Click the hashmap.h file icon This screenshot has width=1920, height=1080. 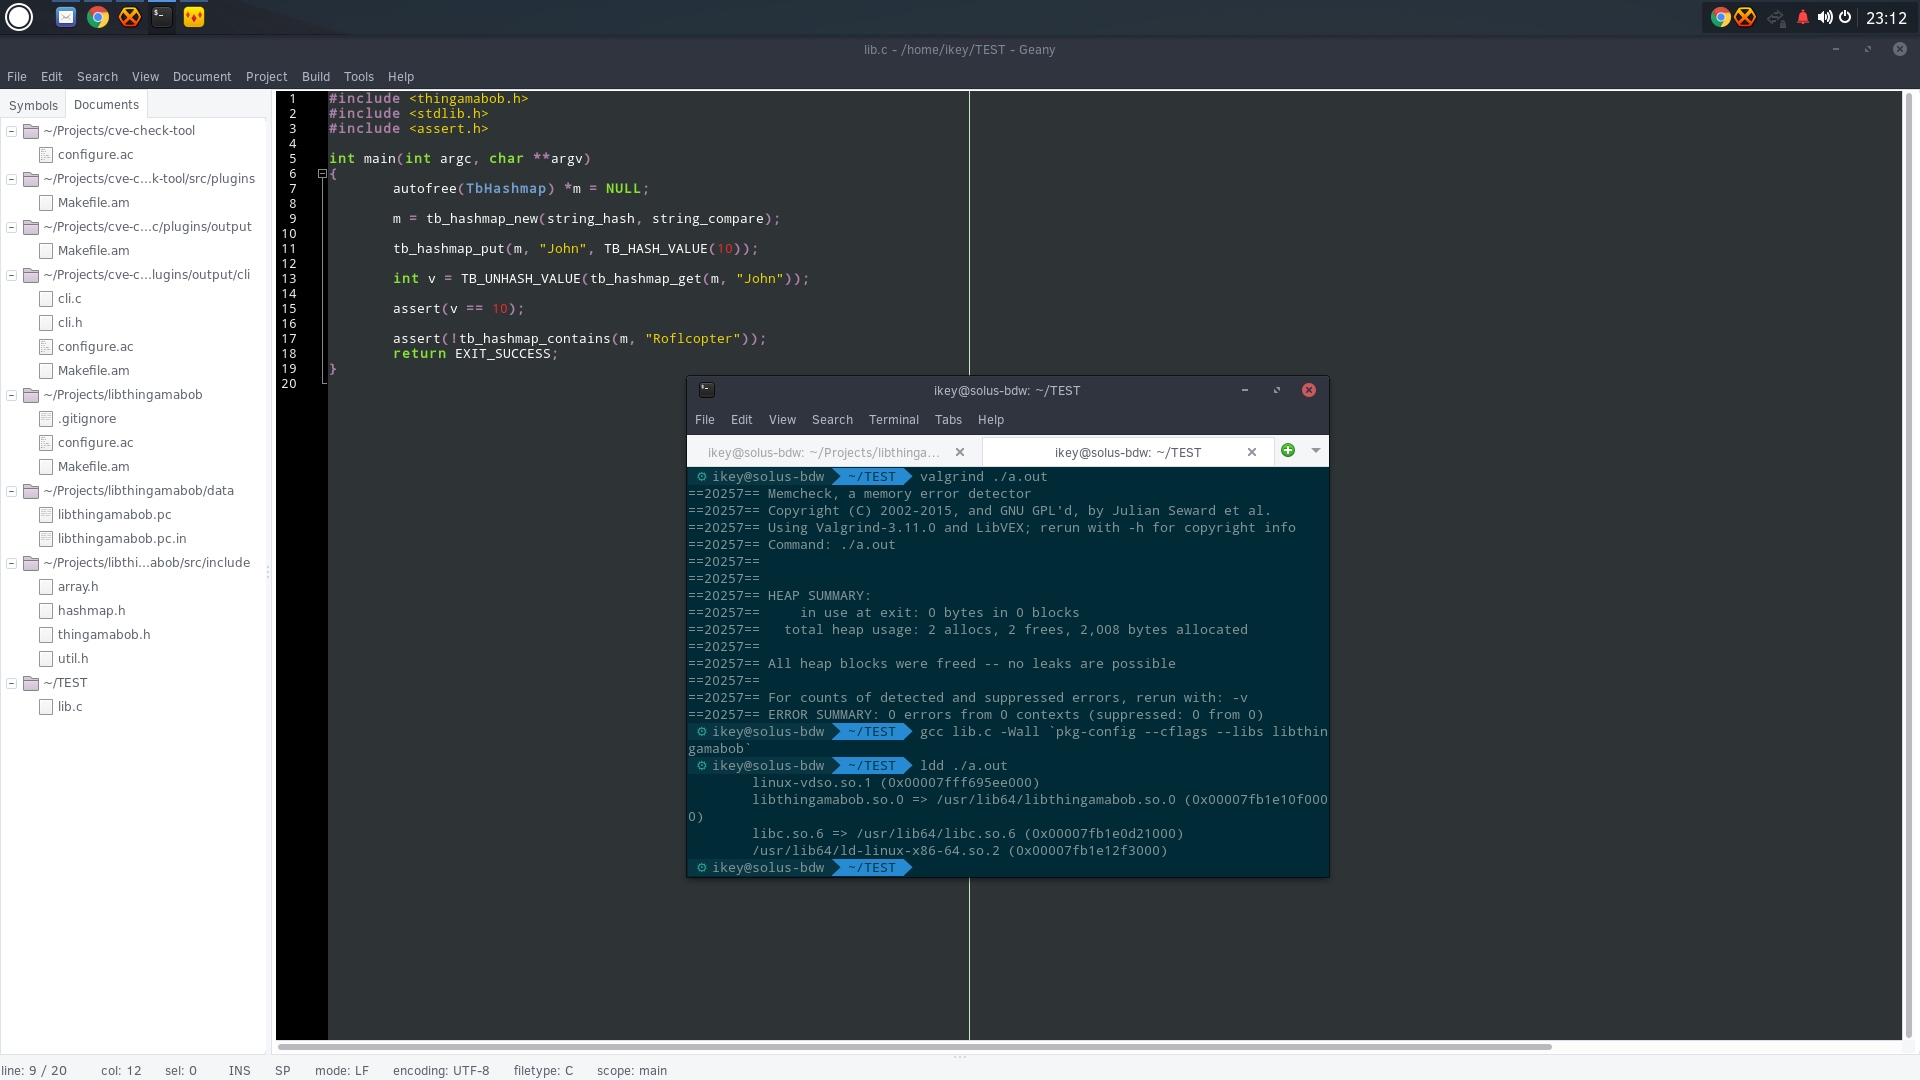tap(46, 611)
